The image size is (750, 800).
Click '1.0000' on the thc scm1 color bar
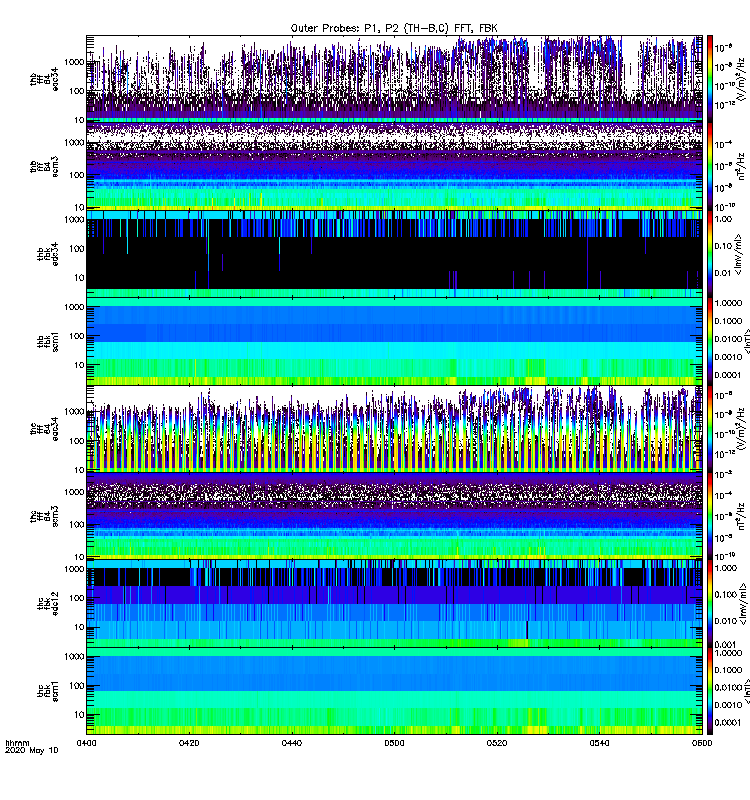(x=728, y=653)
